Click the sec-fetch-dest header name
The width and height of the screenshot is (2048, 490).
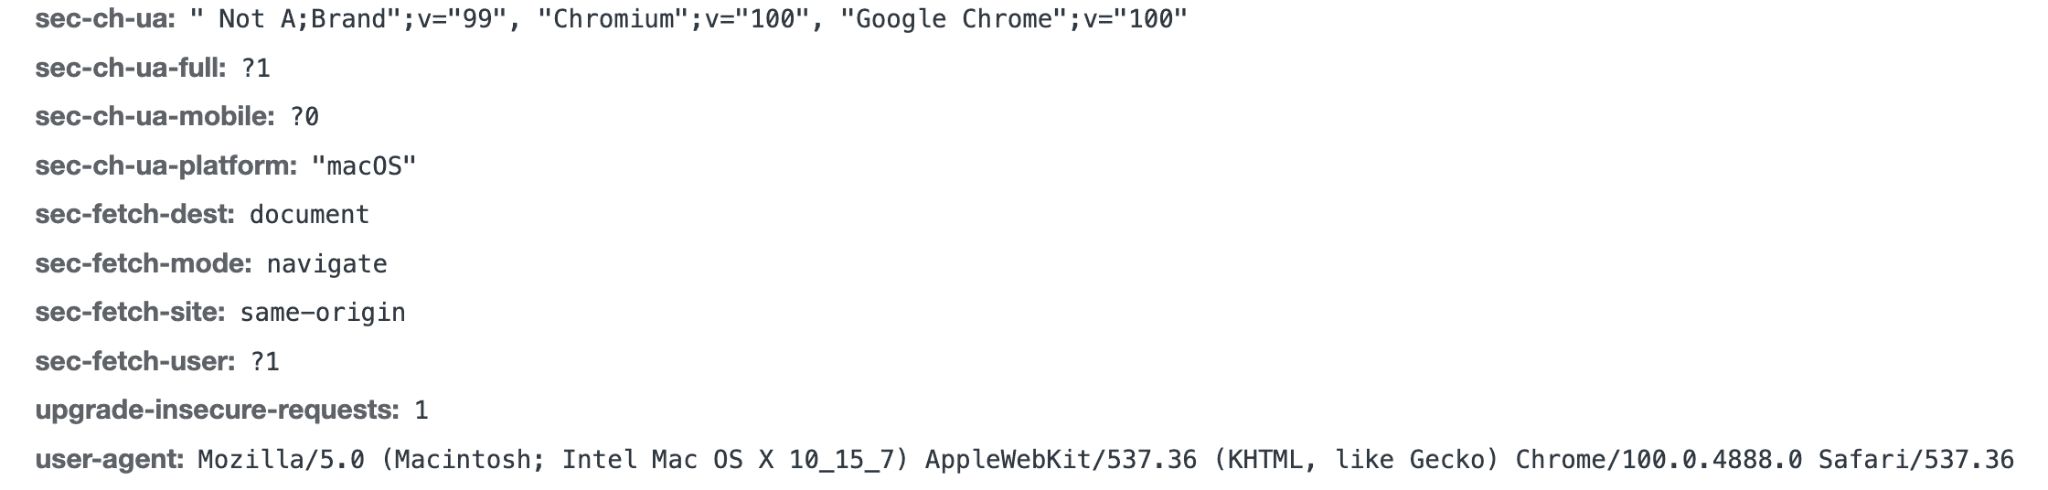pos(134,215)
